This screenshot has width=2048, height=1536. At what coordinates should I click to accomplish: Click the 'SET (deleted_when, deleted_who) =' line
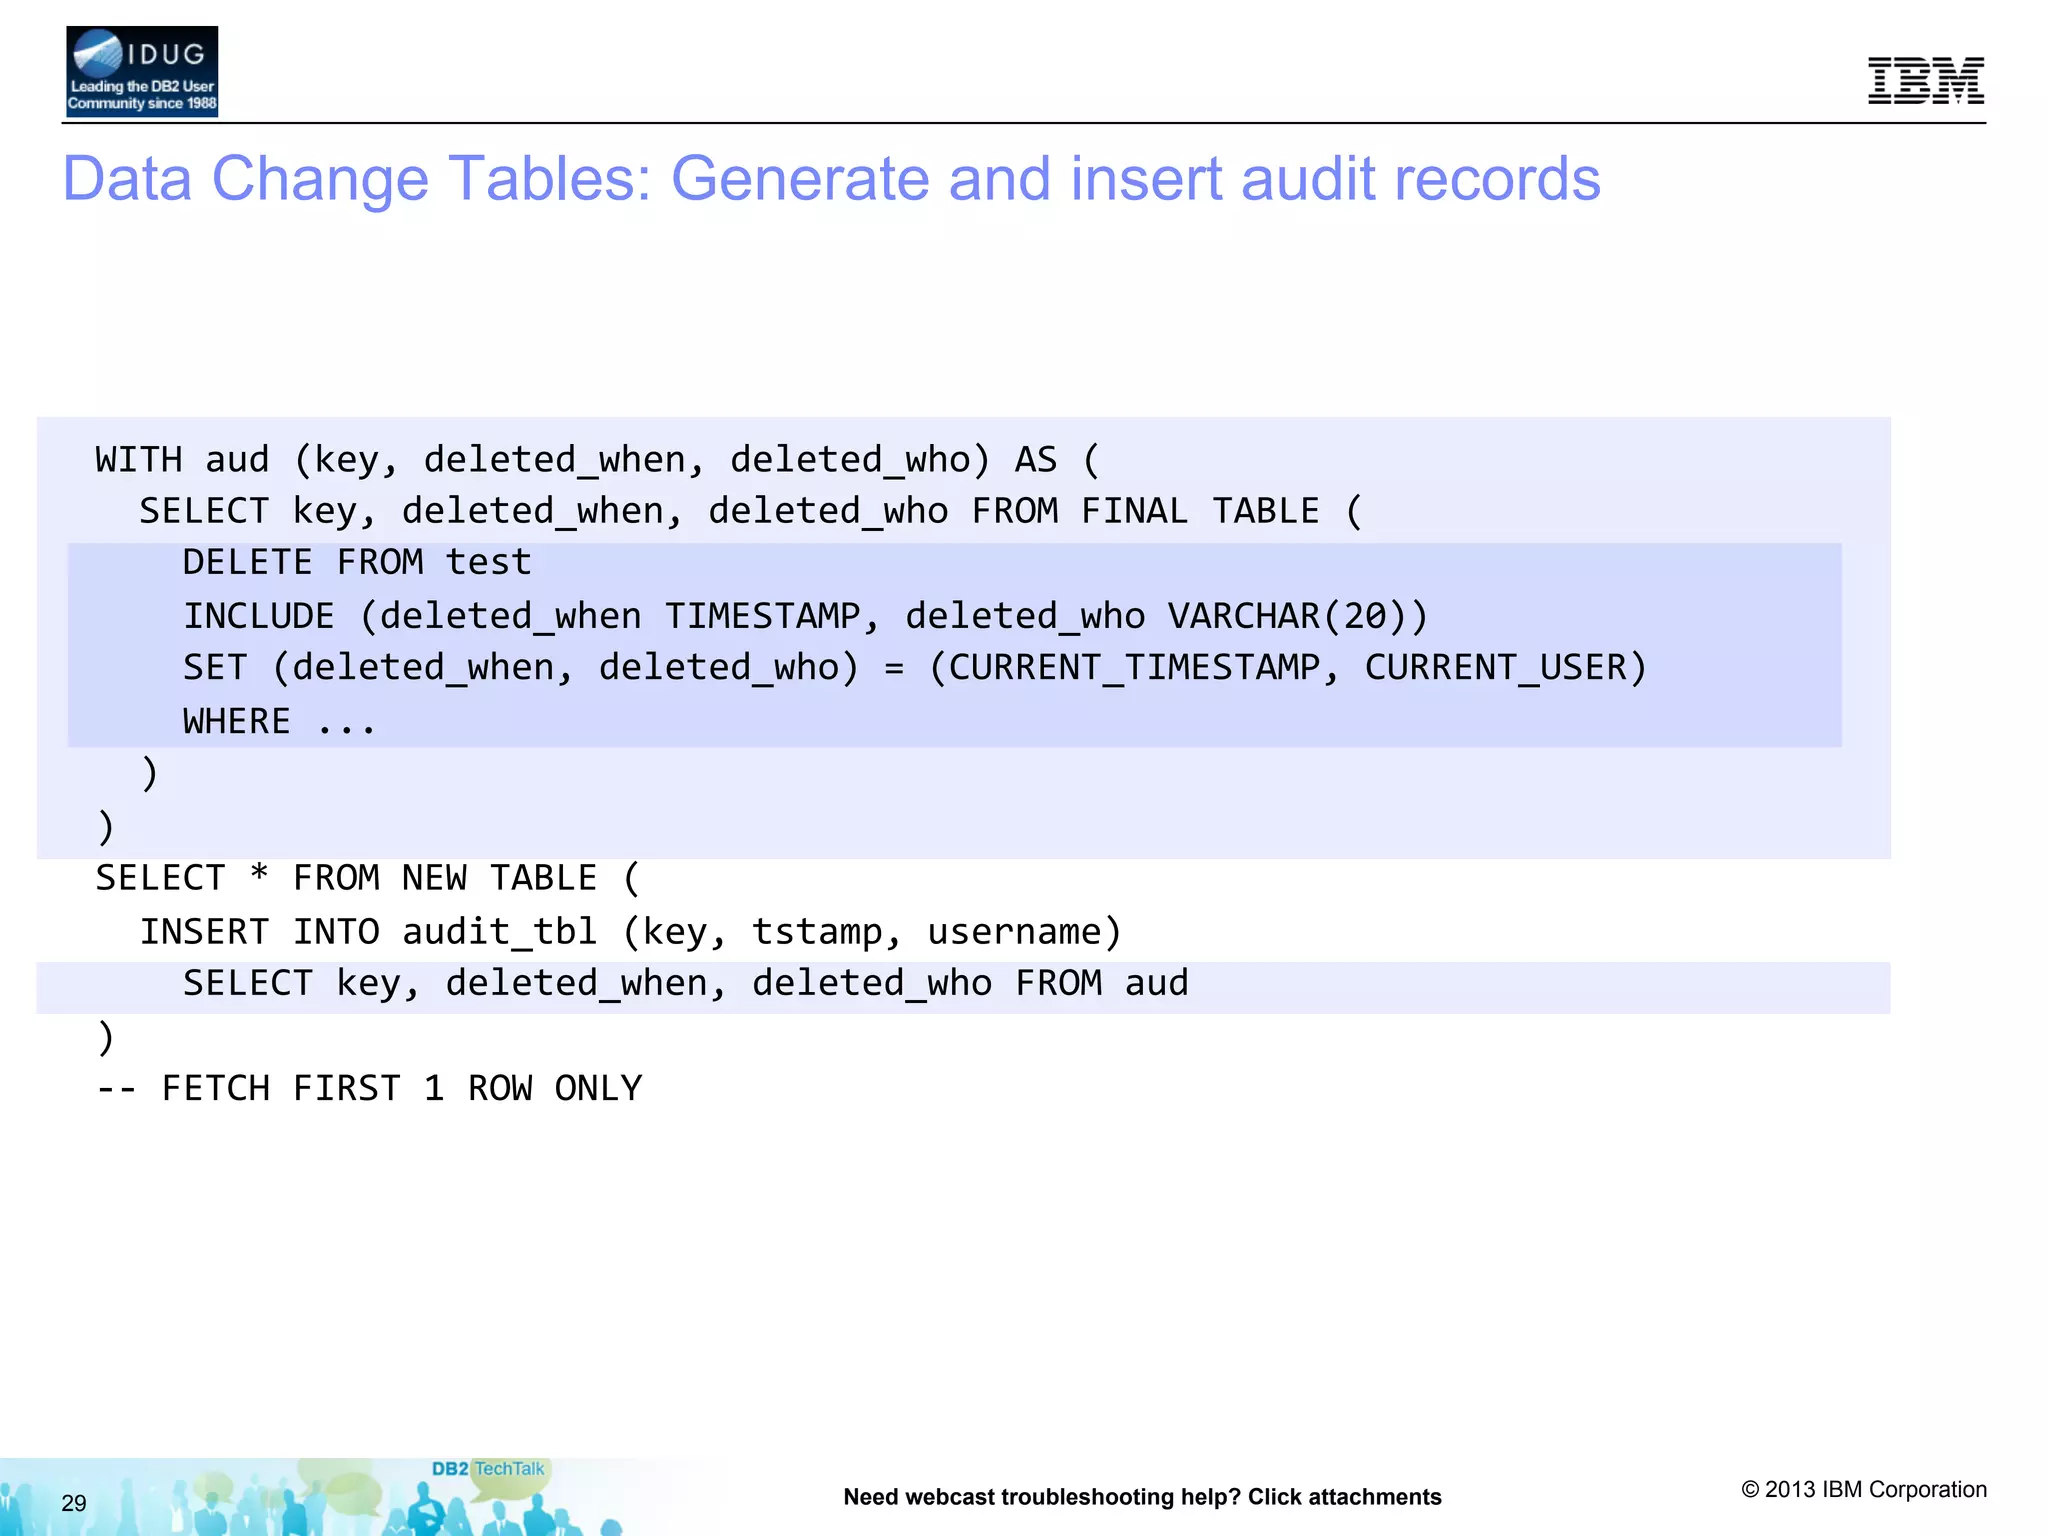(914, 668)
